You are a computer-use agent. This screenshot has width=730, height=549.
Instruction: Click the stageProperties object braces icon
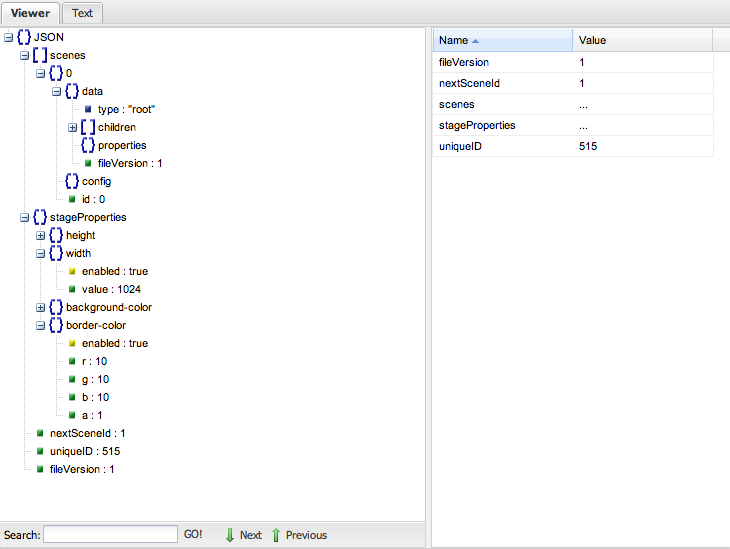point(40,217)
